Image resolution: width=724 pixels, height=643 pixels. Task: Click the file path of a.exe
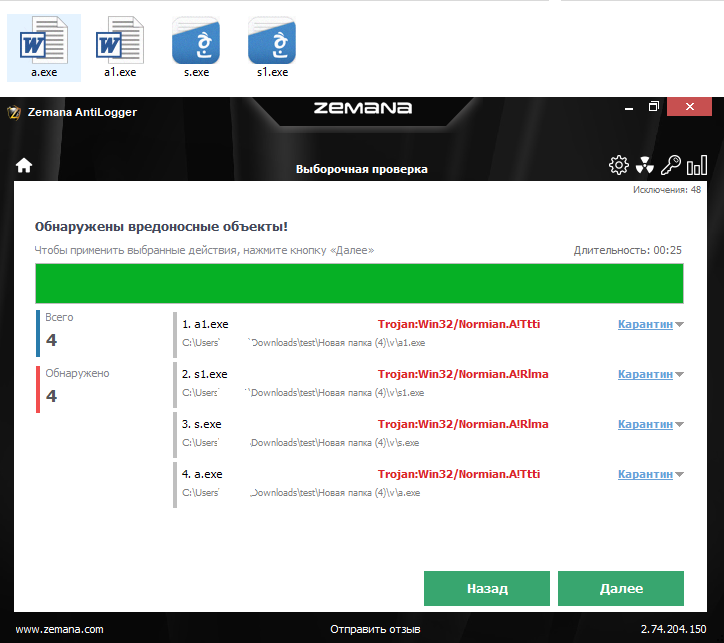point(301,493)
